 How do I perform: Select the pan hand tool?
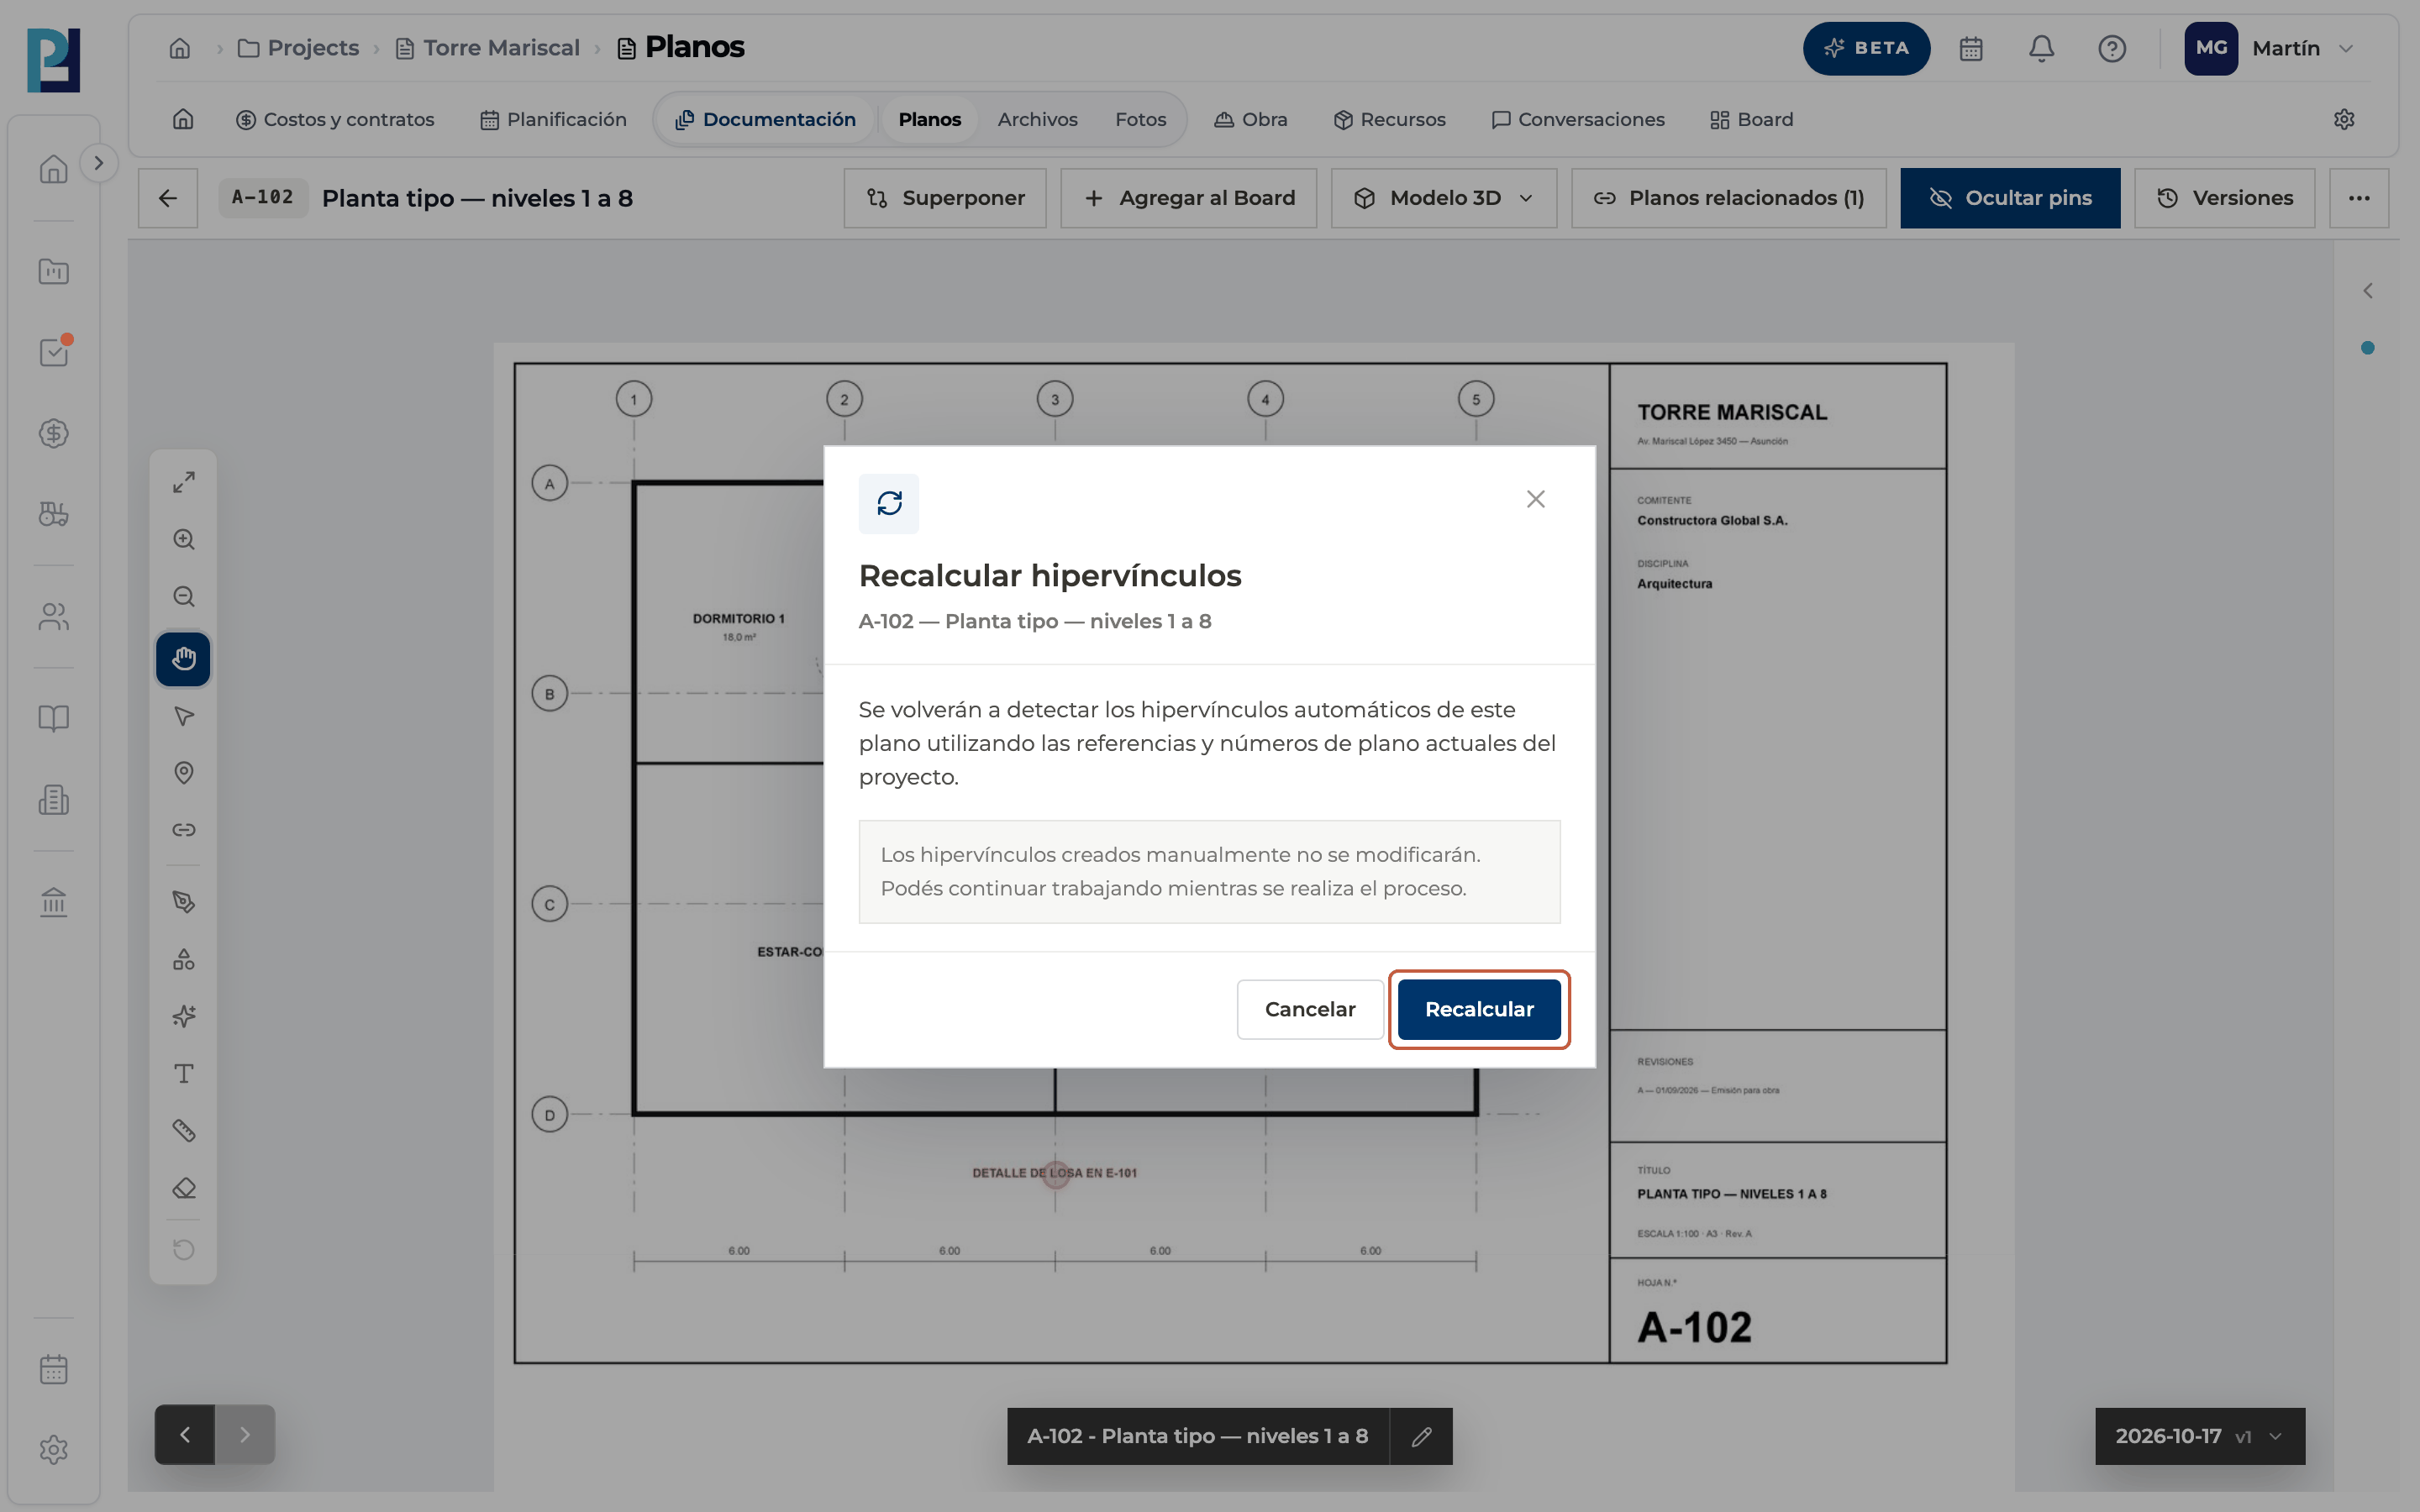coord(183,659)
